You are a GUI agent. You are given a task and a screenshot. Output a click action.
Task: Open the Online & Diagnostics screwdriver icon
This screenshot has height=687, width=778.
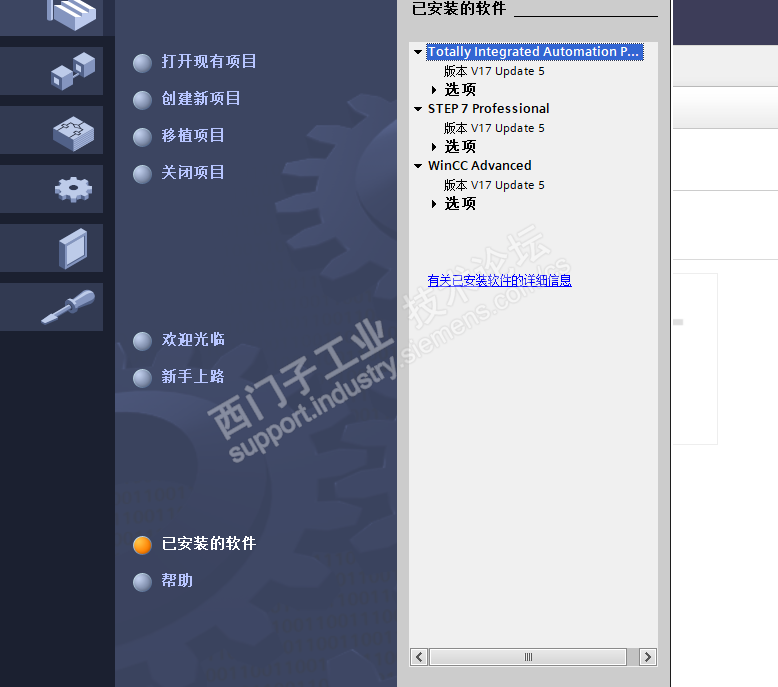68,307
